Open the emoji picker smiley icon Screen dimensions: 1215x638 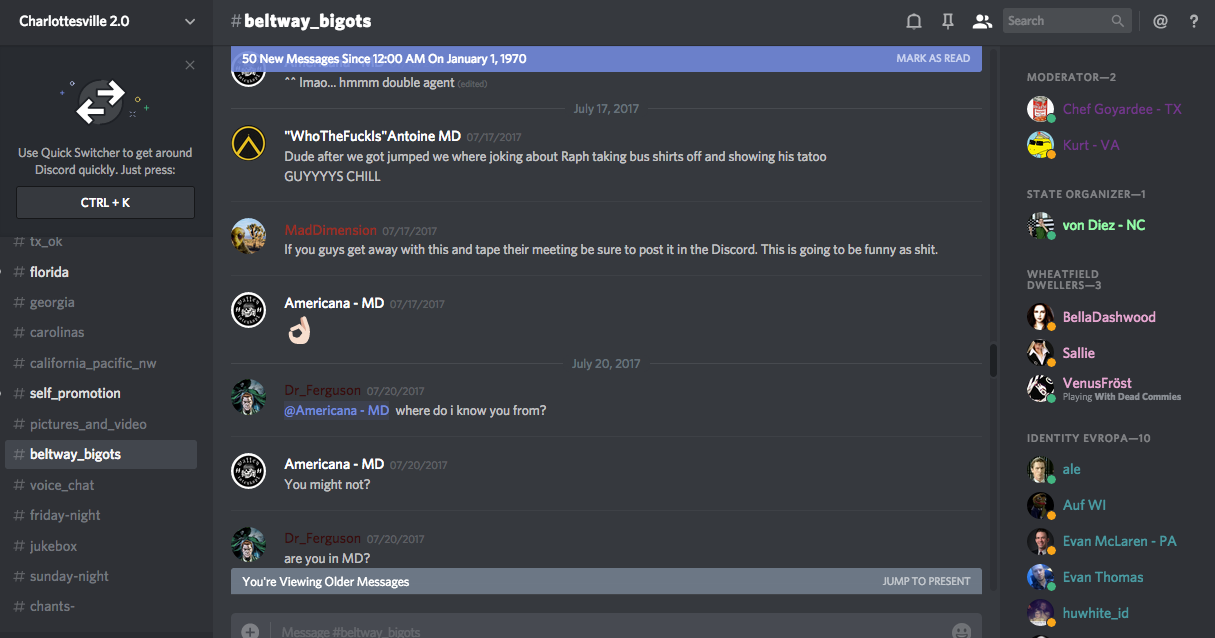point(961,631)
